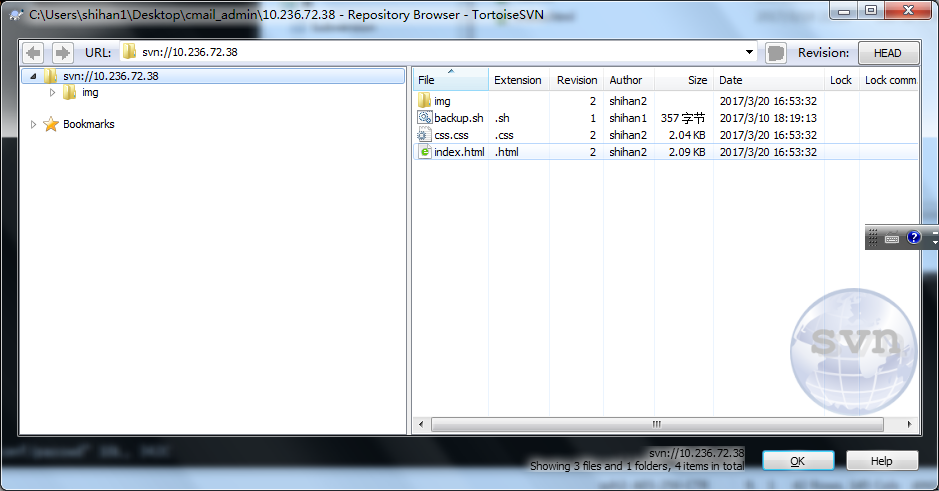Click the backup.sh file icon
Viewport: 939px width, 491px height.
(425, 117)
